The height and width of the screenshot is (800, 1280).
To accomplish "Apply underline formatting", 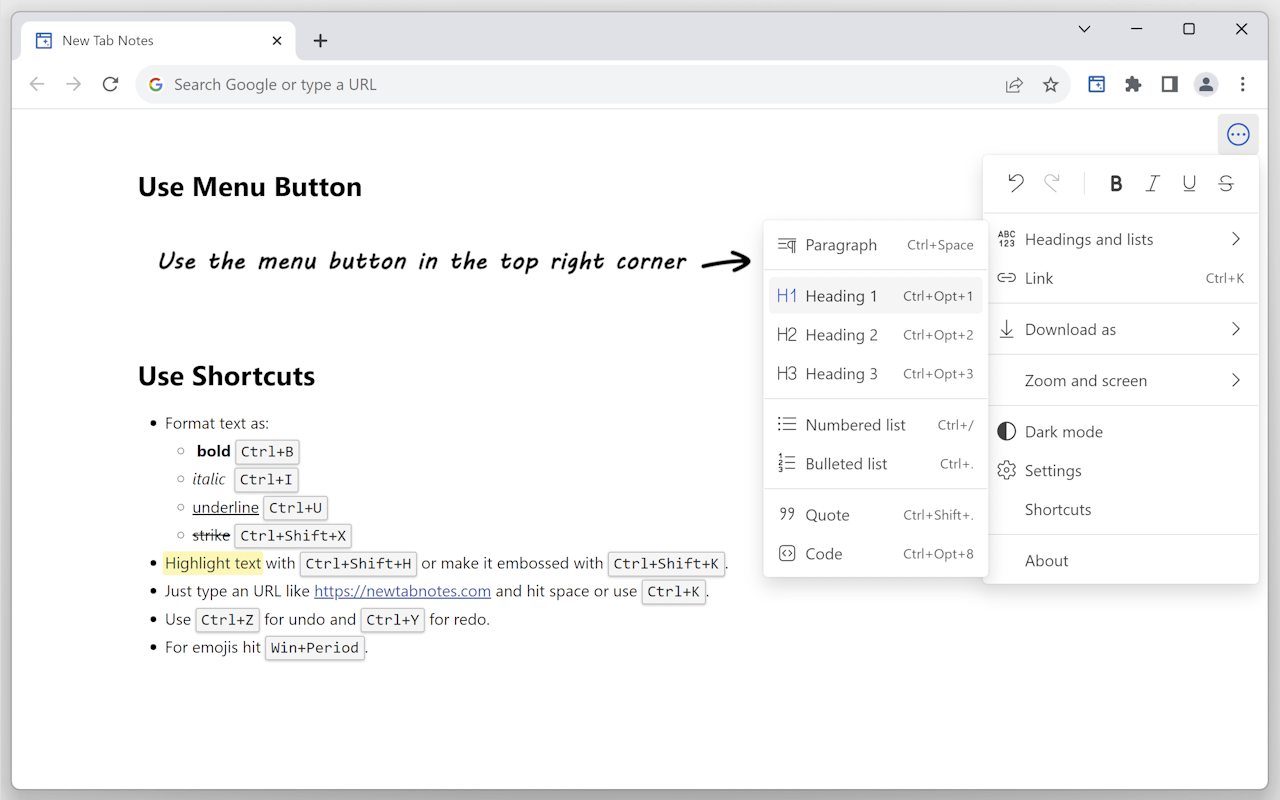I will coord(1189,183).
